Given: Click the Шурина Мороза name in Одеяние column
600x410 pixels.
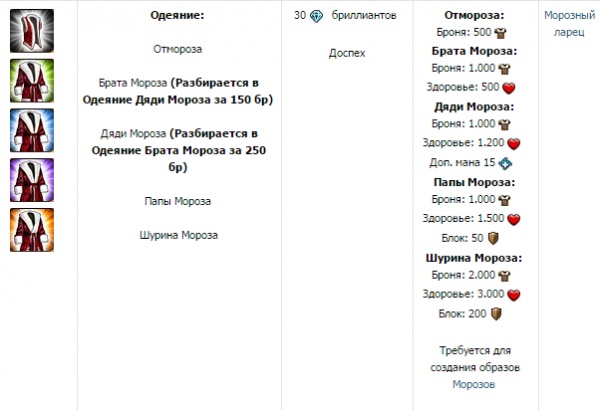Looking at the screenshot, I should tap(178, 236).
